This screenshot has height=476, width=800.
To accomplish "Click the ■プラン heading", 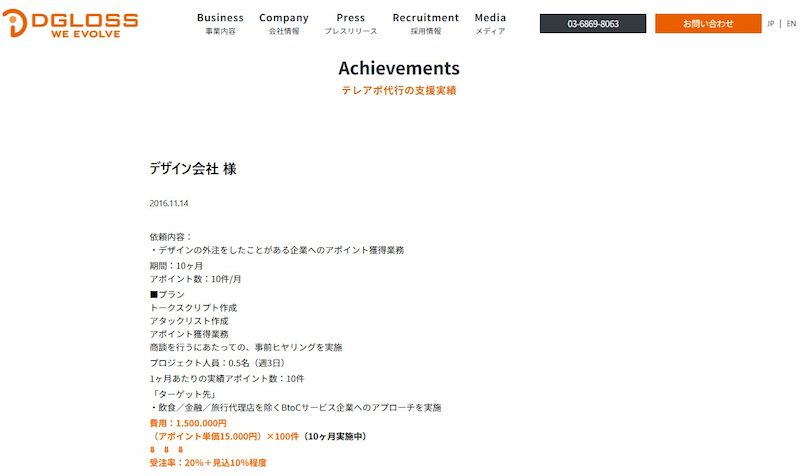I will [x=167, y=294].
